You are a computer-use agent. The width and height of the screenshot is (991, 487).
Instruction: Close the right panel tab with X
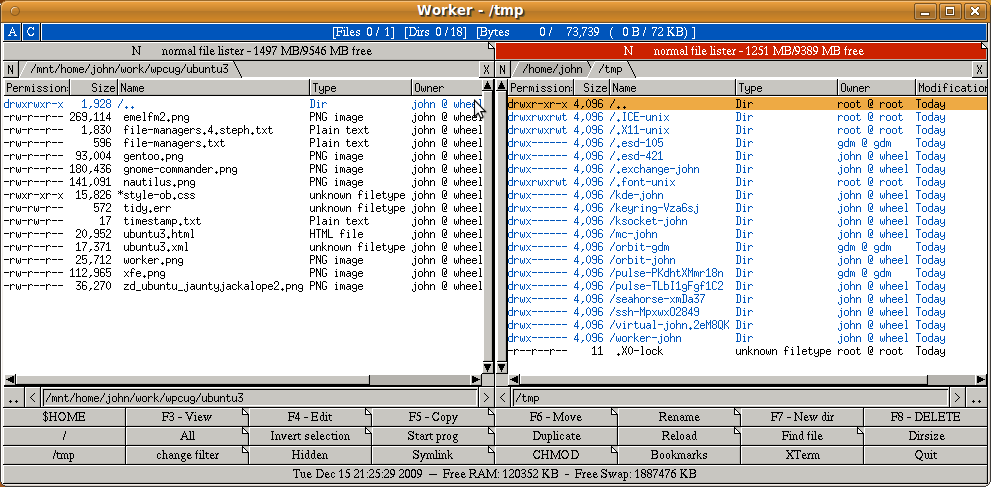pyautogui.click(x=980, y=69)
